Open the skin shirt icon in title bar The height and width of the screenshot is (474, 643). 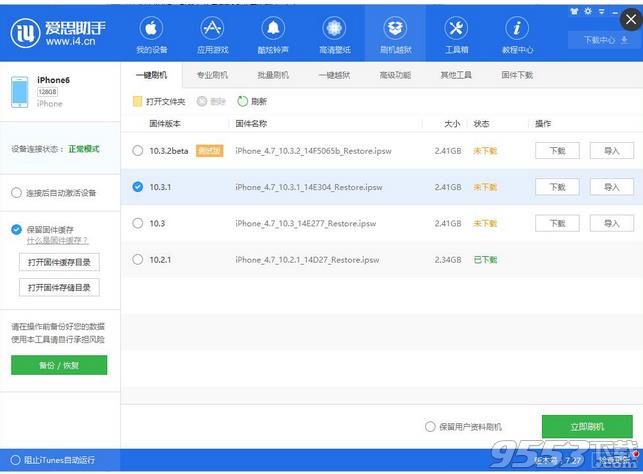574,11
